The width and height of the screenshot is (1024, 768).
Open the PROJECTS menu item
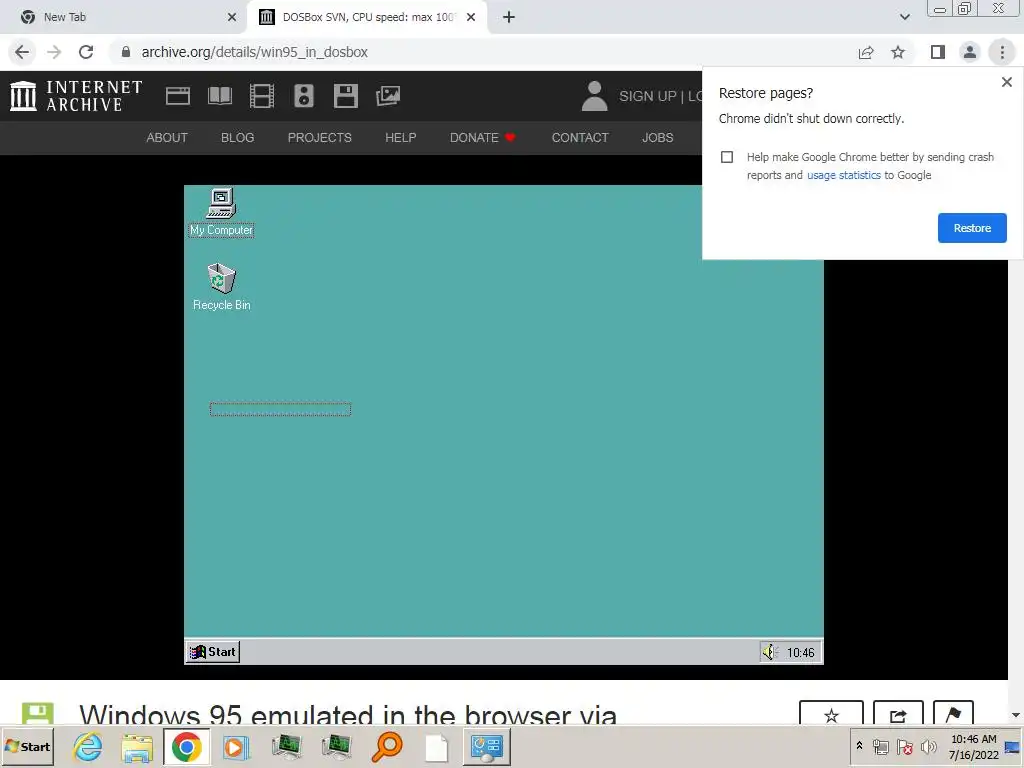click(319, 138)
